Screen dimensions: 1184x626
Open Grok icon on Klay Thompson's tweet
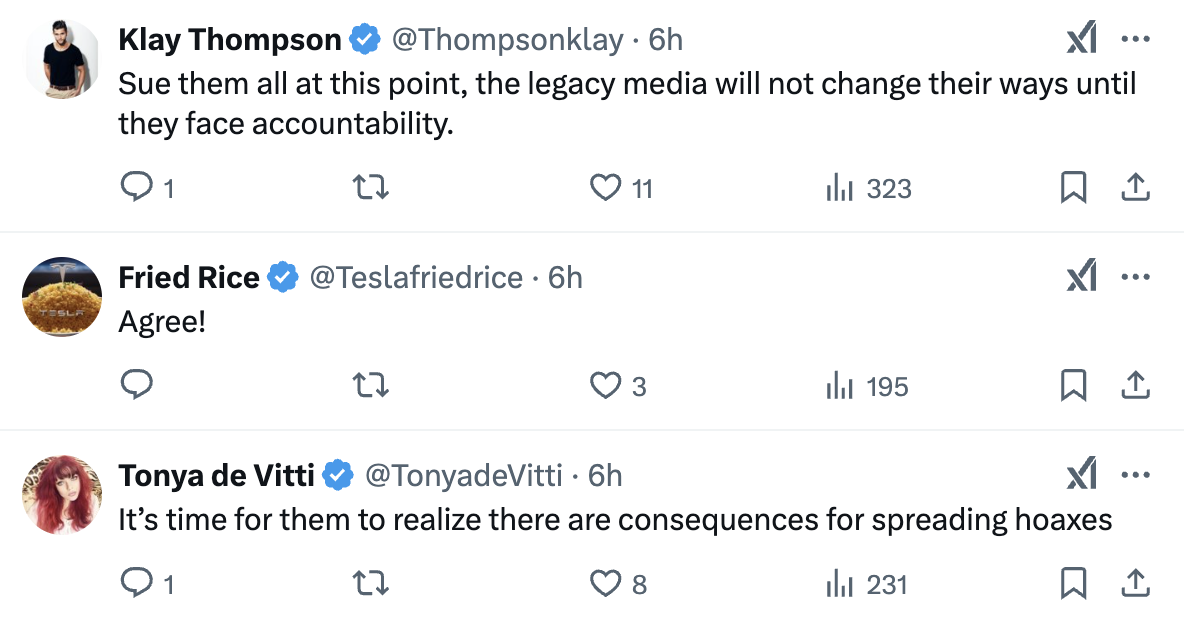[x=1081, y=40]
